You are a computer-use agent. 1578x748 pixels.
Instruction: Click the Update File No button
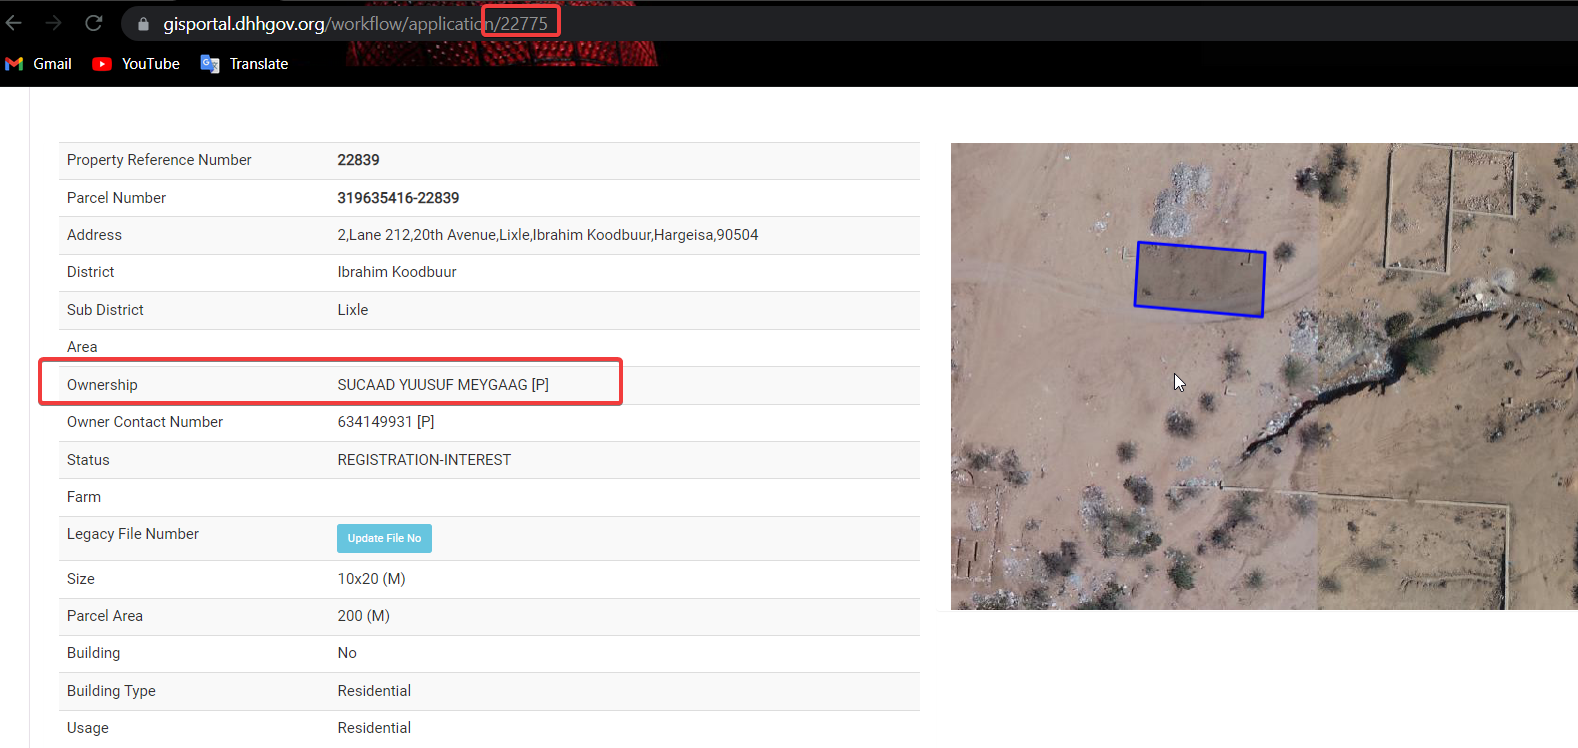(384, 538)
